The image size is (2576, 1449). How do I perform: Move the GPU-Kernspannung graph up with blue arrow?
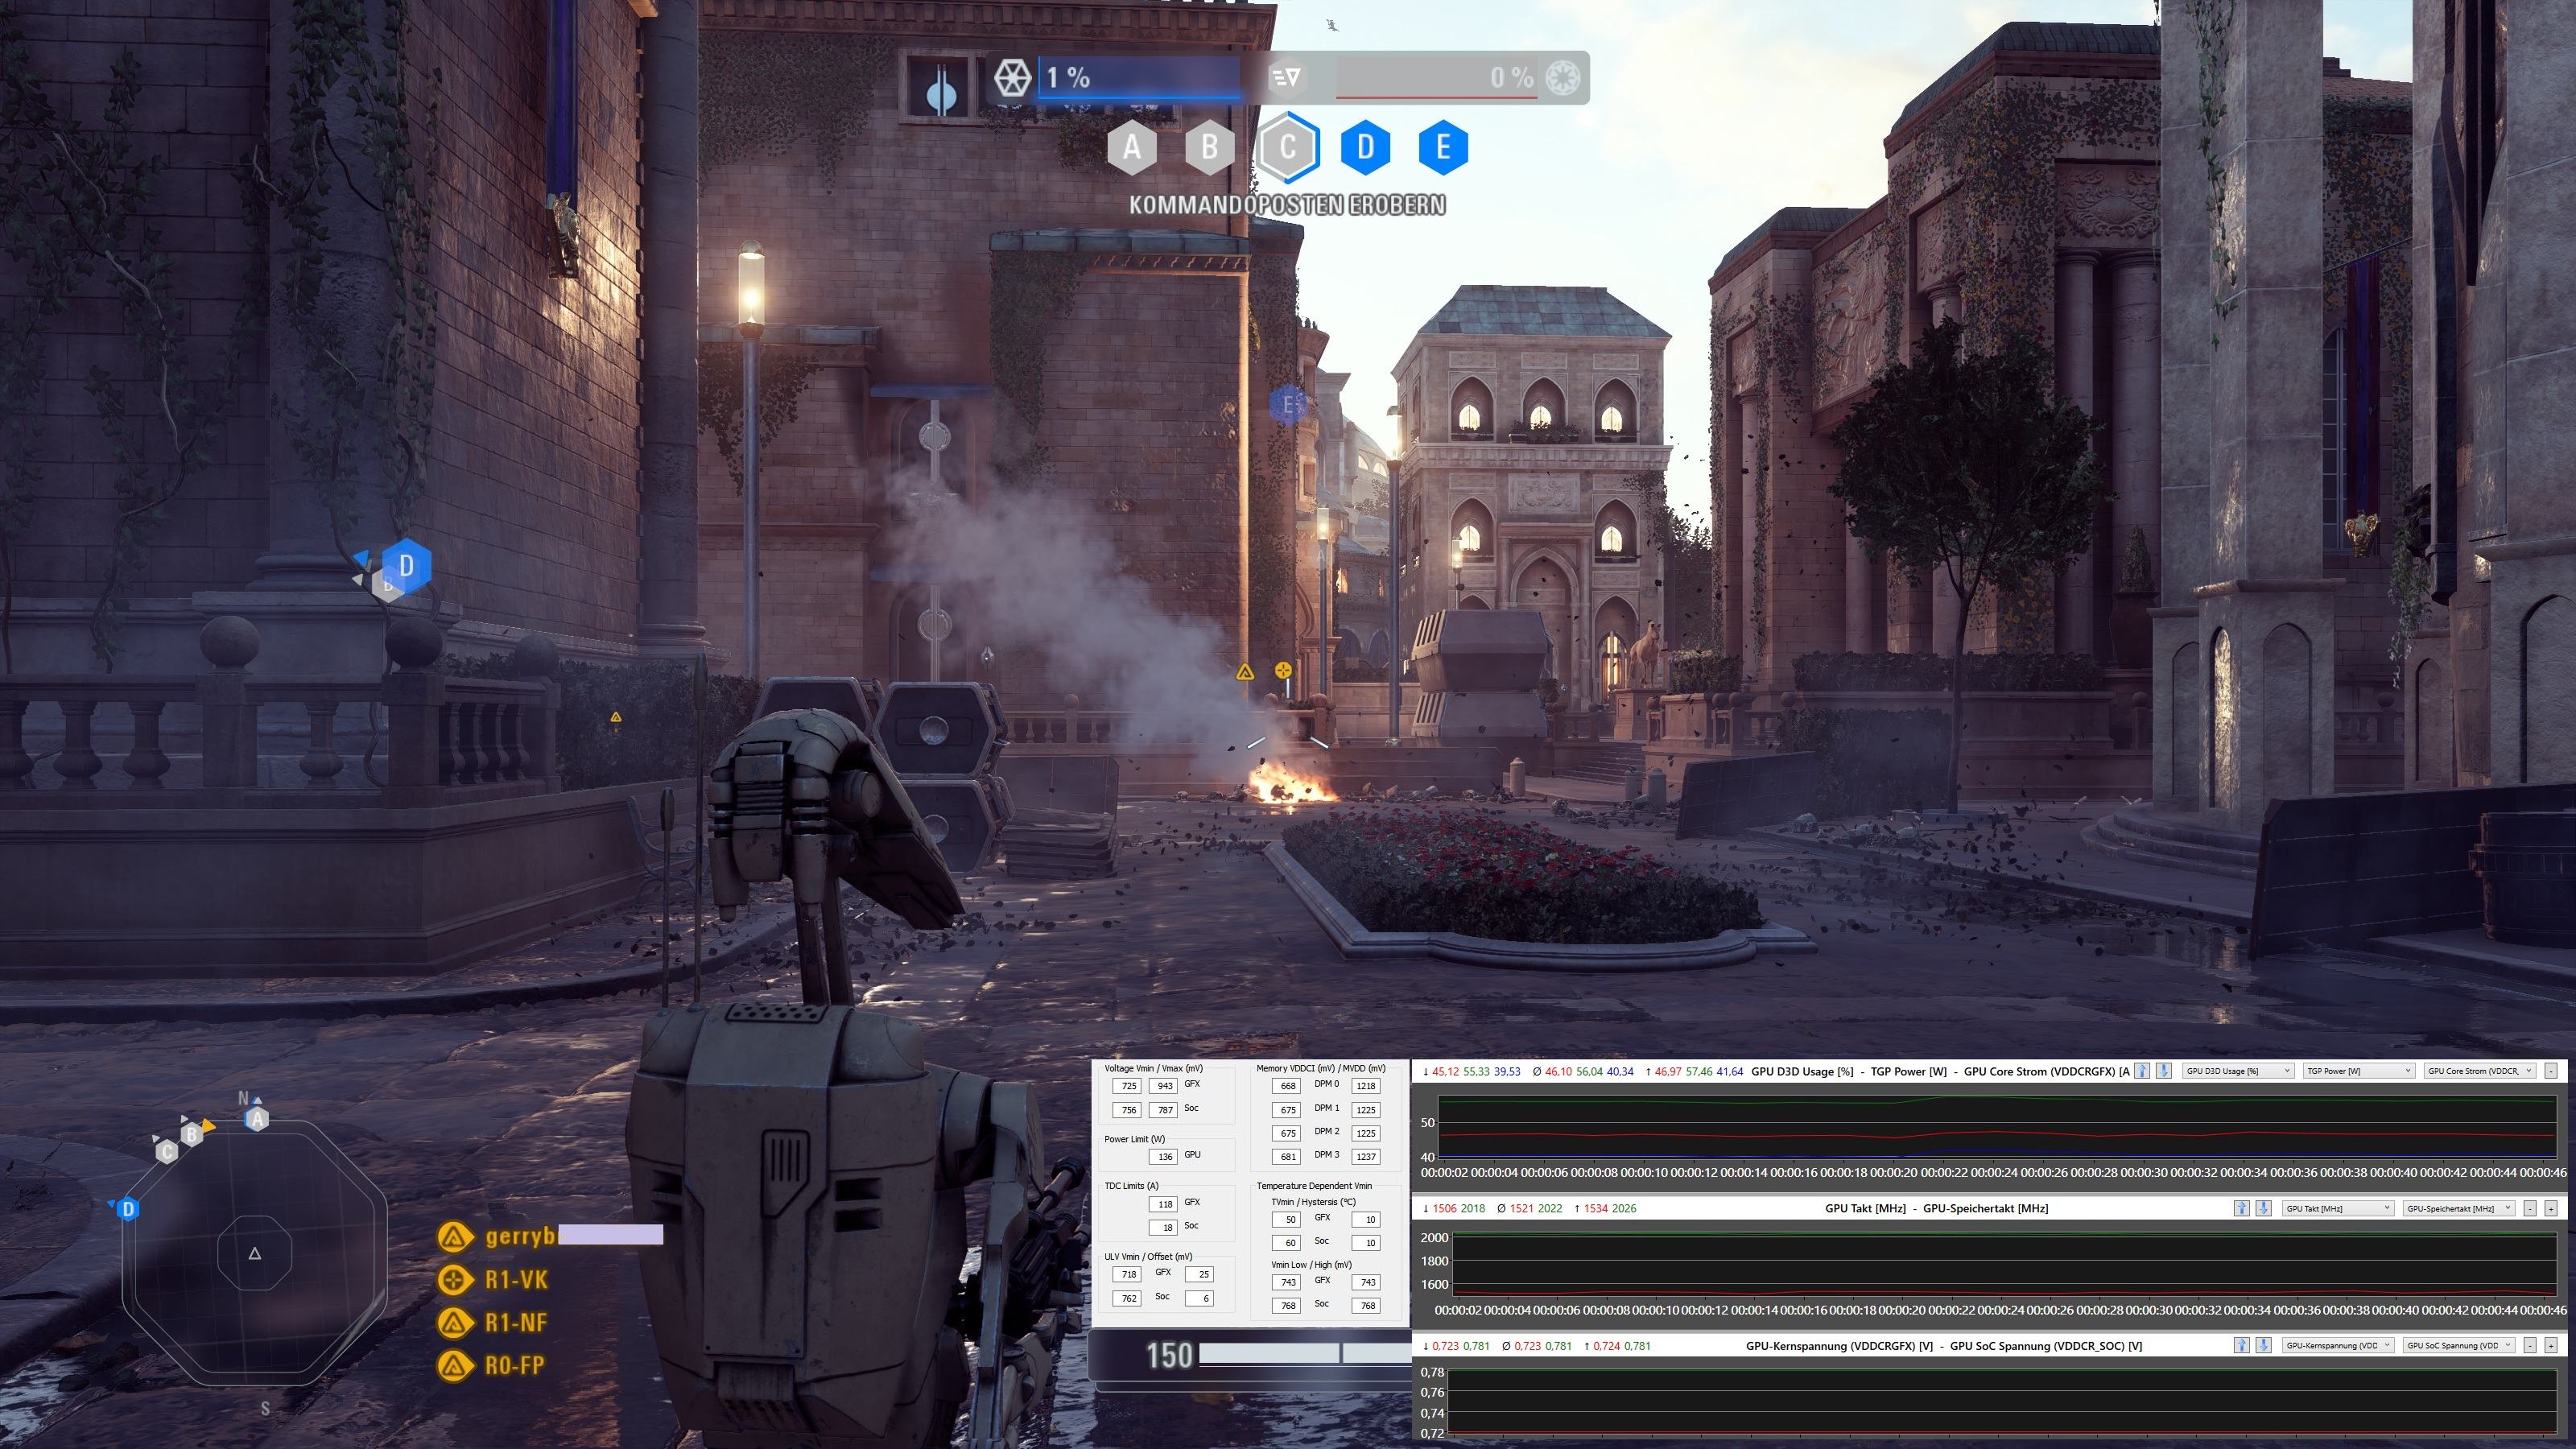point(2241,1345)
